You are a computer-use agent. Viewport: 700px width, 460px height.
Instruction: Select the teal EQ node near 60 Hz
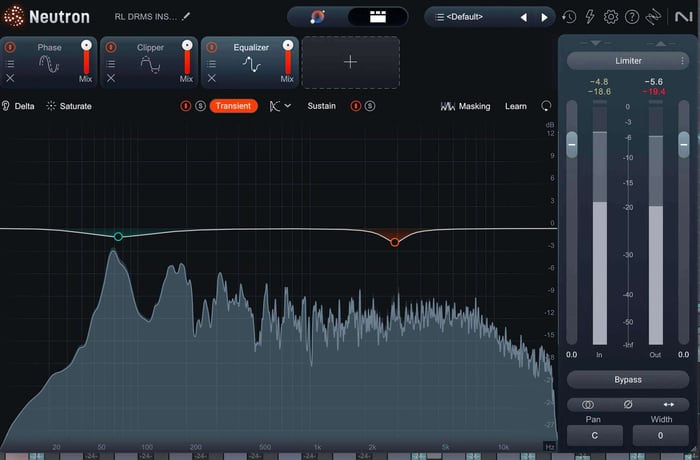[118, 236]
